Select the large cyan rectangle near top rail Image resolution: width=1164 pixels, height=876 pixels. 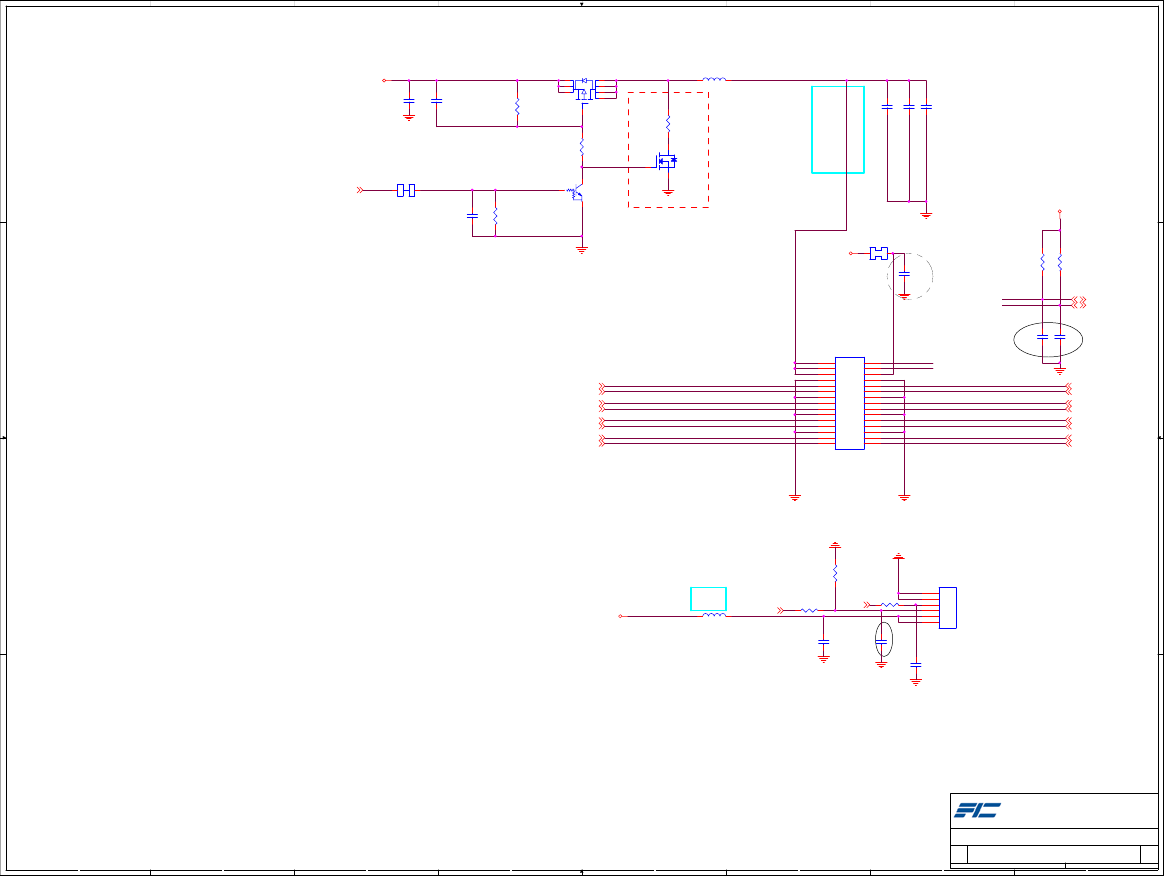coord(838,130)
